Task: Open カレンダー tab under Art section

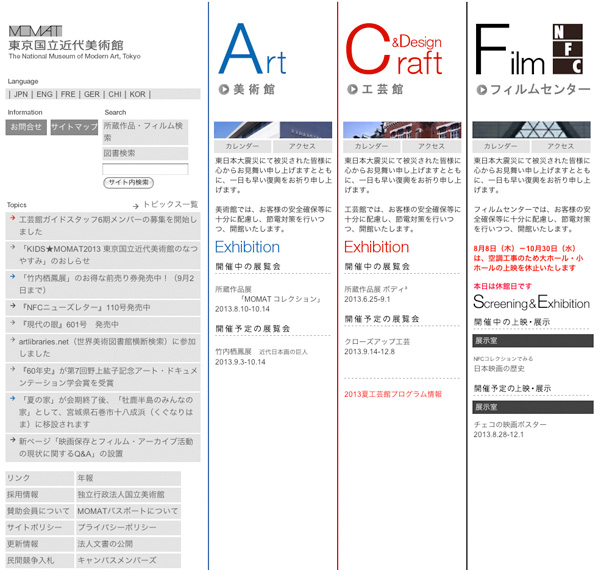Action: [x=243, y=146]
